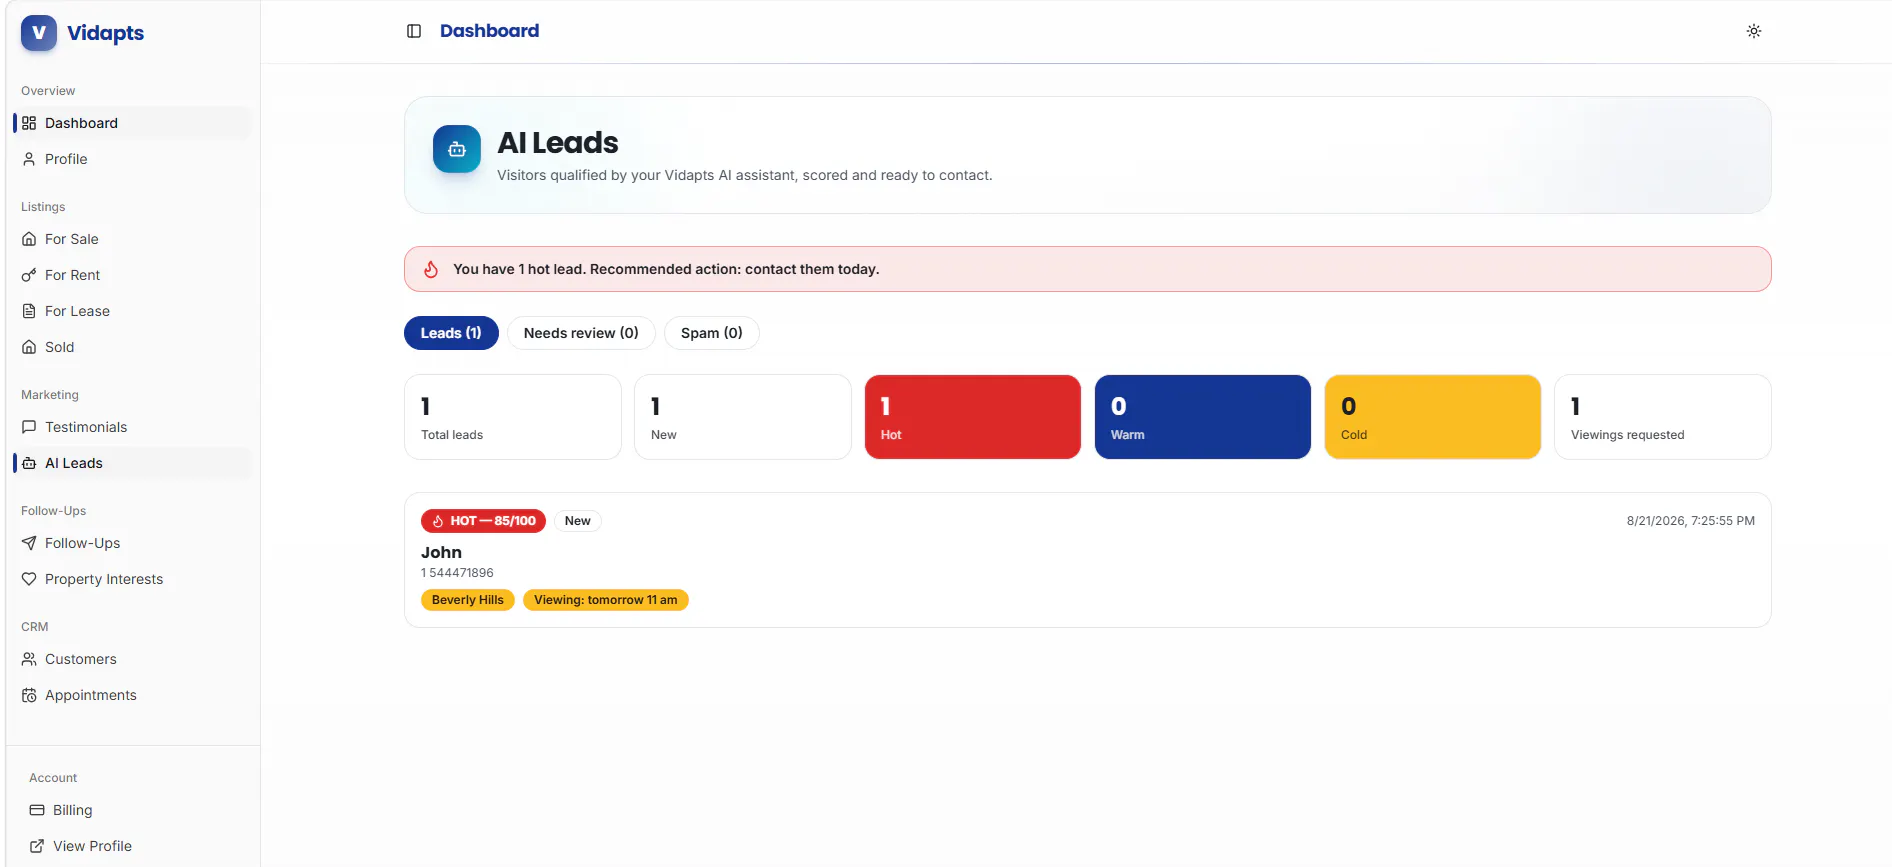This screenshot has width=1892, height=867.
Task: Open Appointments page
Action: click(132, 695)
